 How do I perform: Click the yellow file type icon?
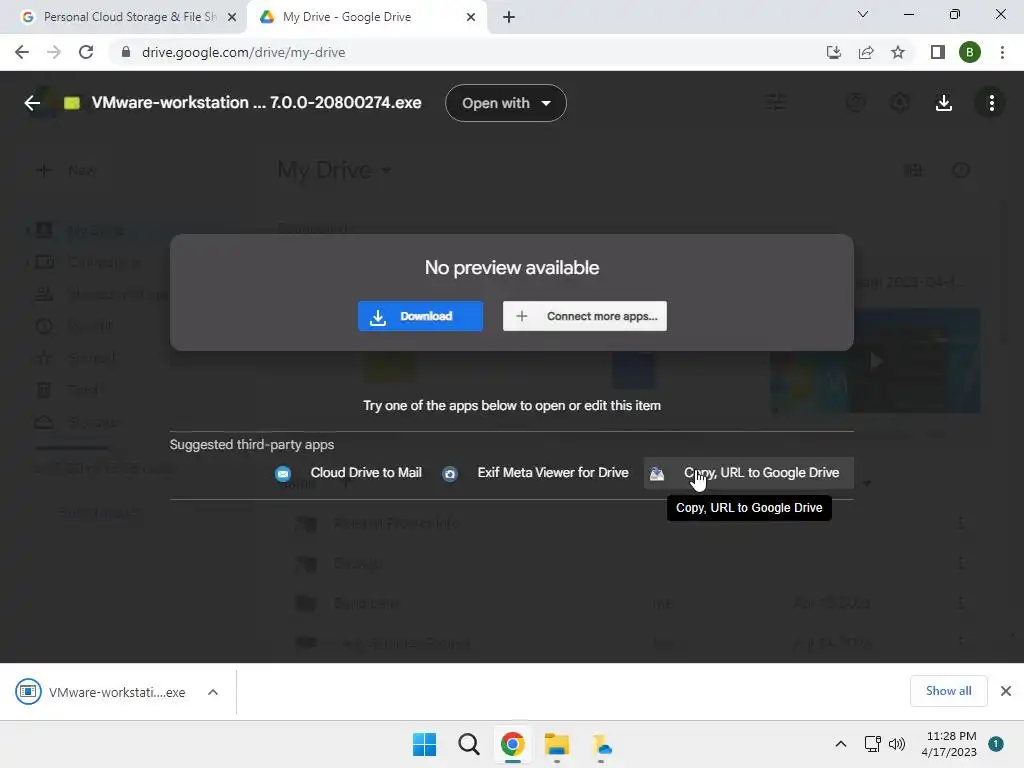(x=72, y=103)
